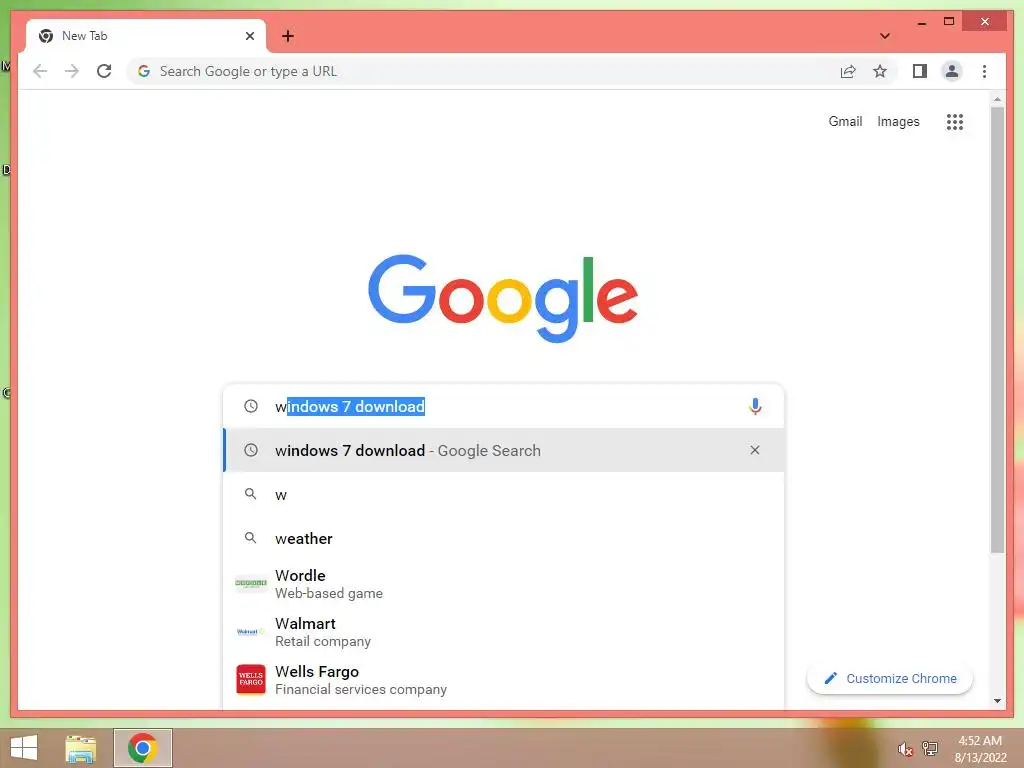1024x768 pixels.
Task: Click the Walmart logo in suggestions
Action: coord(251,632)
